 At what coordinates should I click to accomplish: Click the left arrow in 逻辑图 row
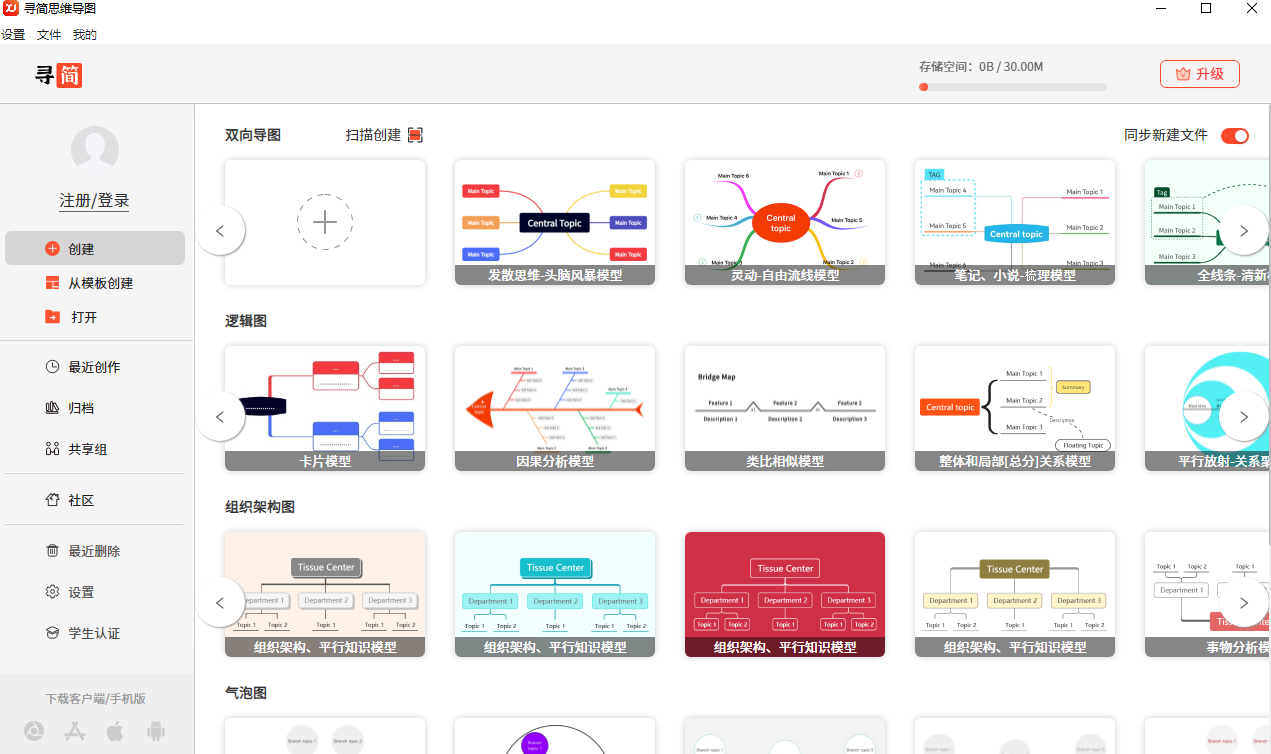[220, 416]
